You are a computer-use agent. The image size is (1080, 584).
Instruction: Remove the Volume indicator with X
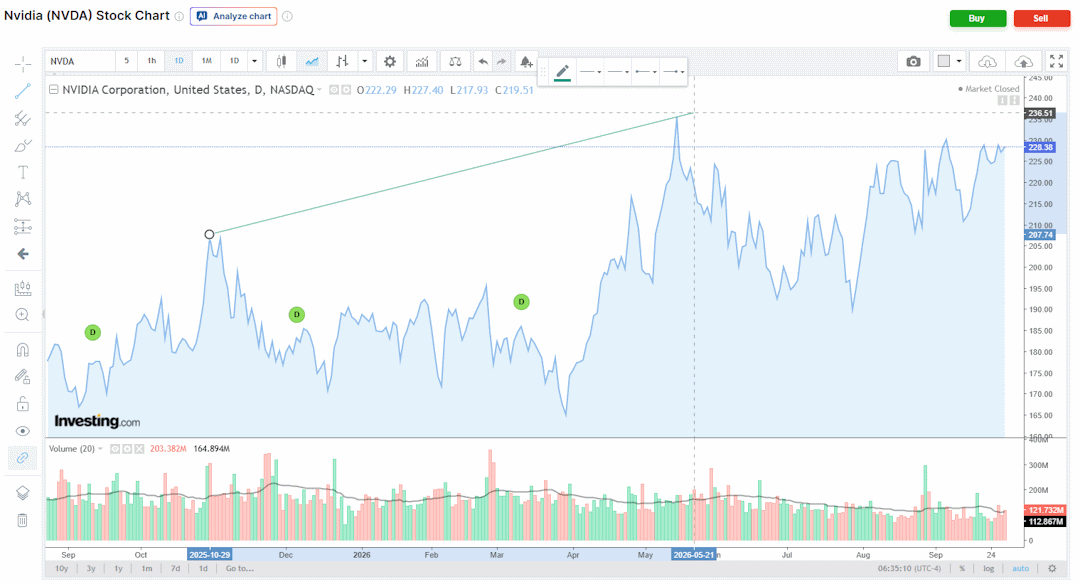(139, 448)
